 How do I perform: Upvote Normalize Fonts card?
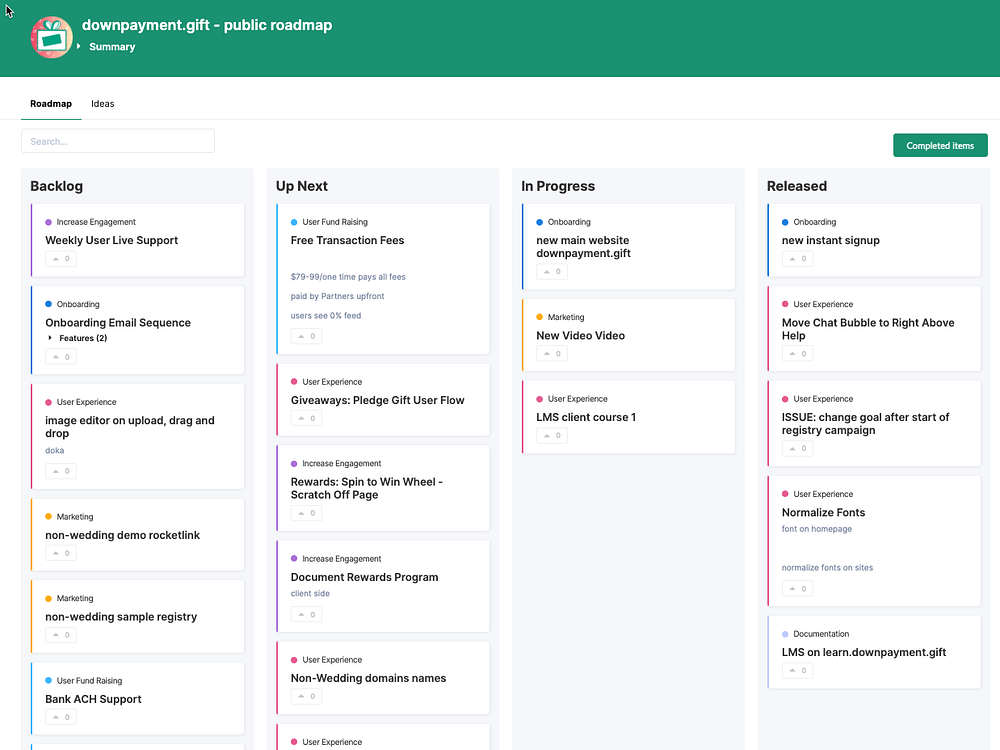(798, 589)
